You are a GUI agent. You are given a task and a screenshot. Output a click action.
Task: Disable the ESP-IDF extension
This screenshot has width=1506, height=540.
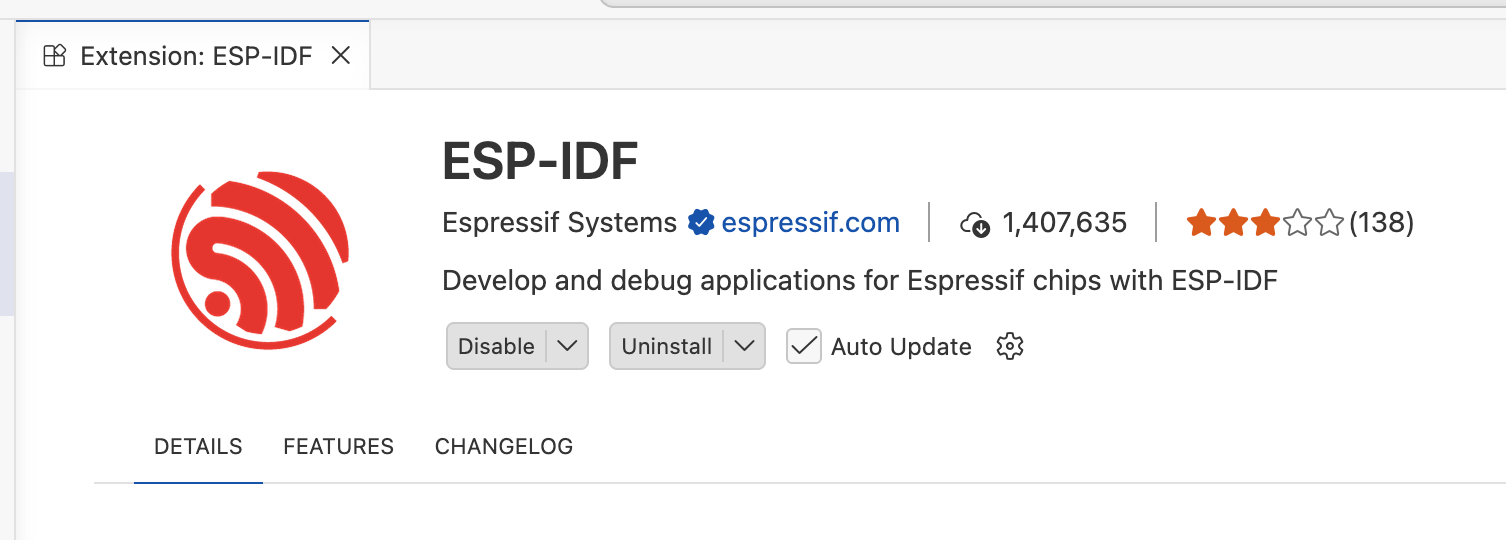496,347
